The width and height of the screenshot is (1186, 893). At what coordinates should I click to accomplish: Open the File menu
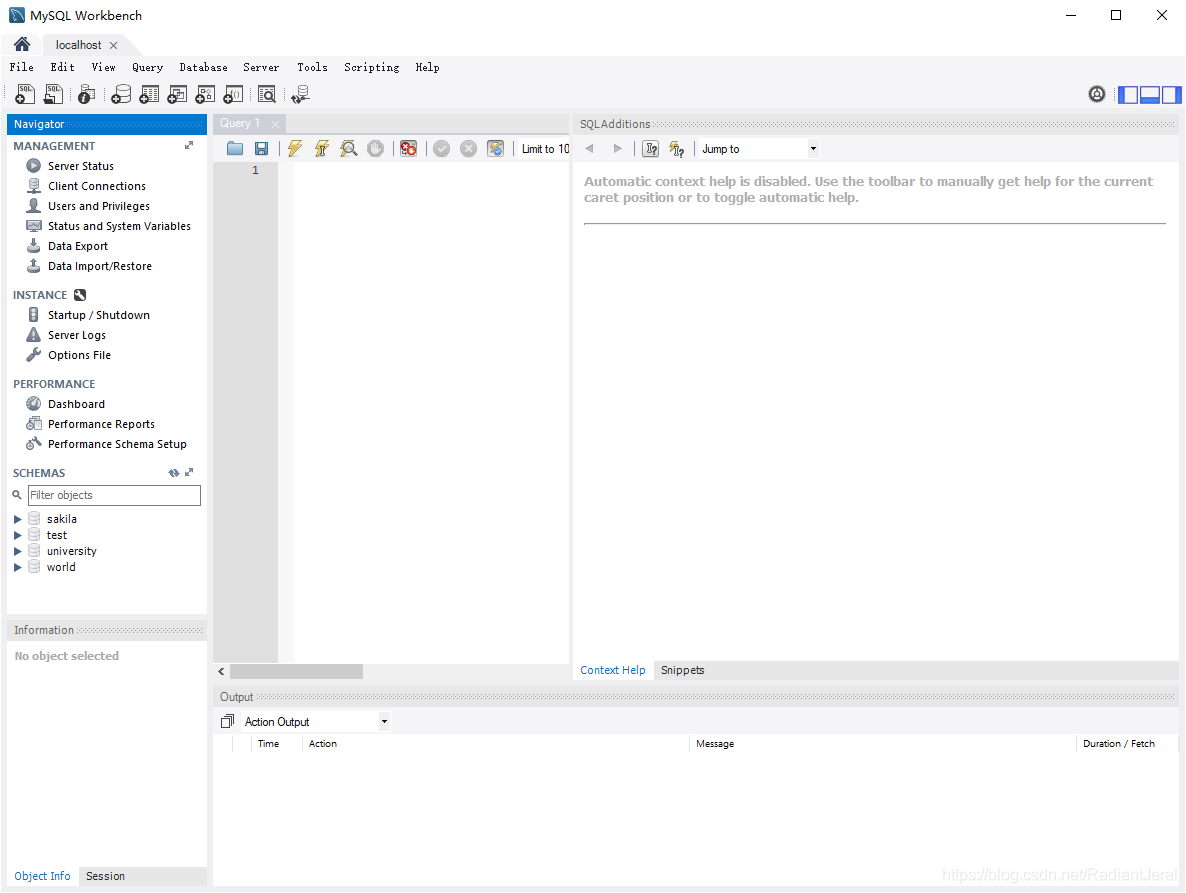(x=21, y=67)
